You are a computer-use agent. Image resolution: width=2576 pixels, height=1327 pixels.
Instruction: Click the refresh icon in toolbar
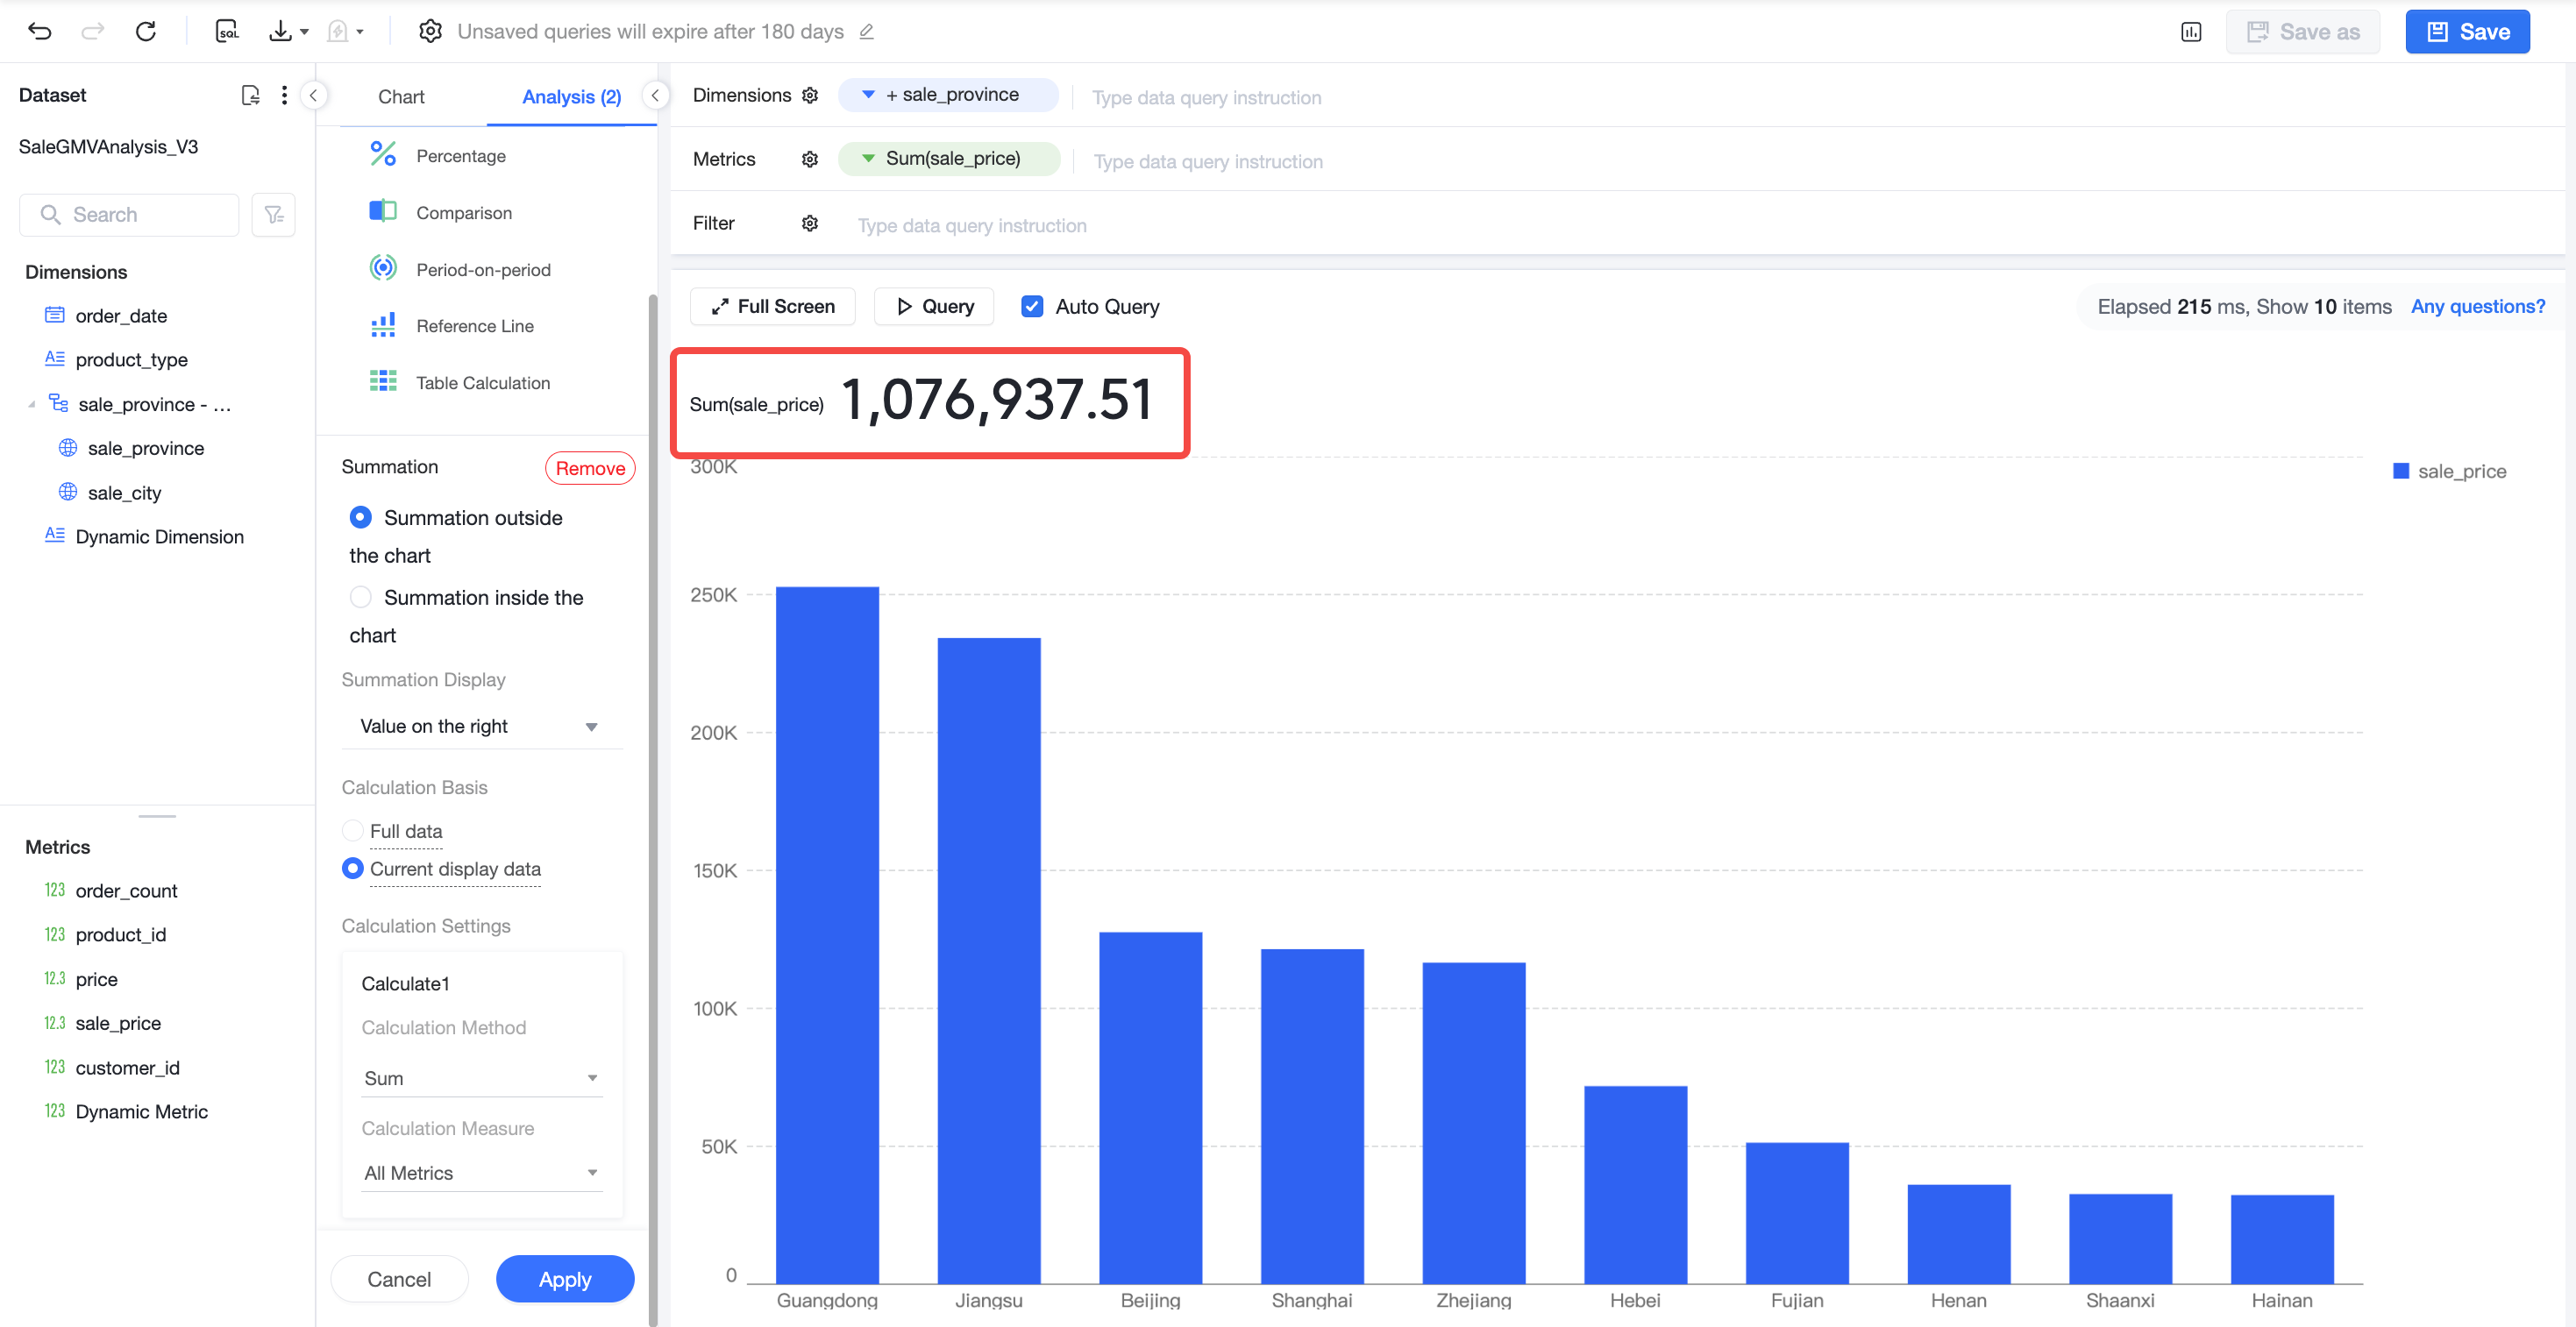[146, 31]
